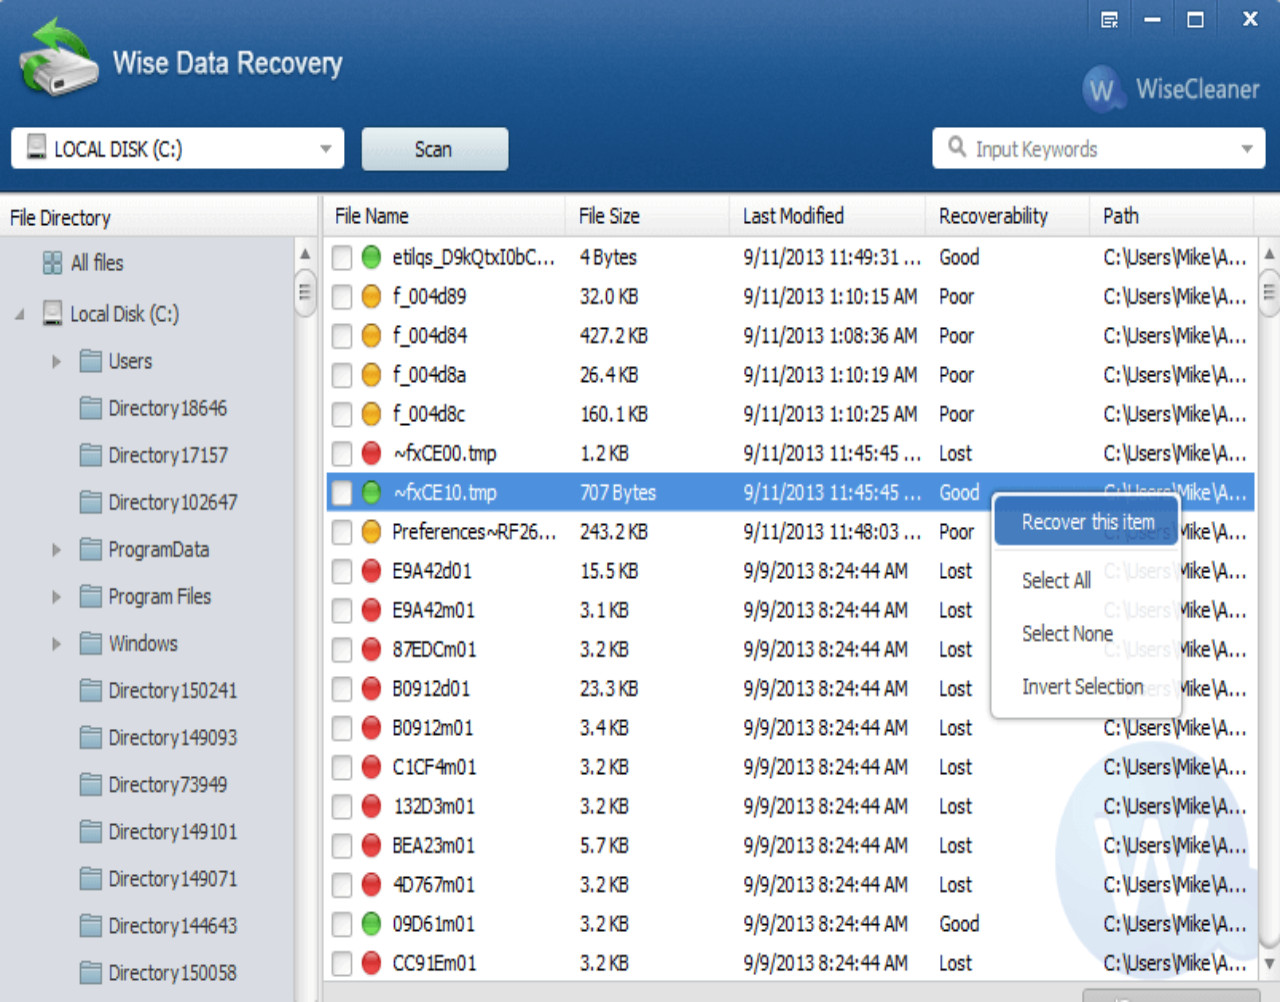Open the LOCAL DISK (C:) drive dropdown
The width and height of the screenshot is (1280, 1002).
coord(325,149)
